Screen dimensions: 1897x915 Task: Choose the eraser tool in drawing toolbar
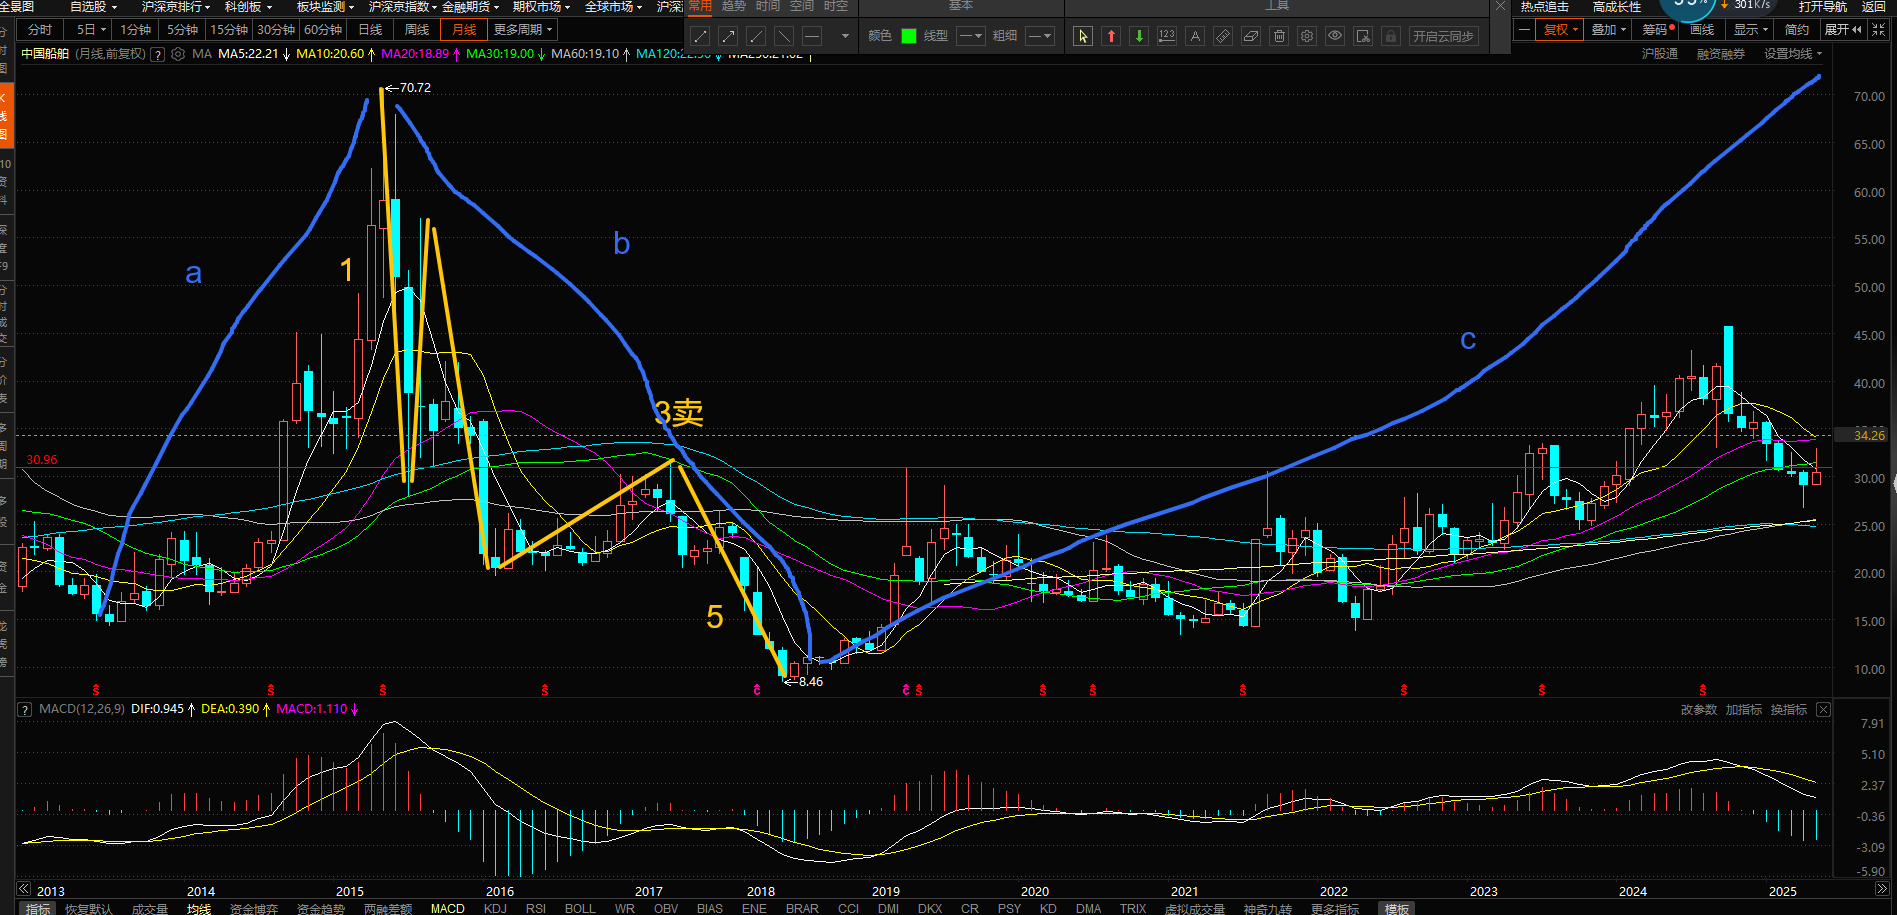(x=1250, y=36)
